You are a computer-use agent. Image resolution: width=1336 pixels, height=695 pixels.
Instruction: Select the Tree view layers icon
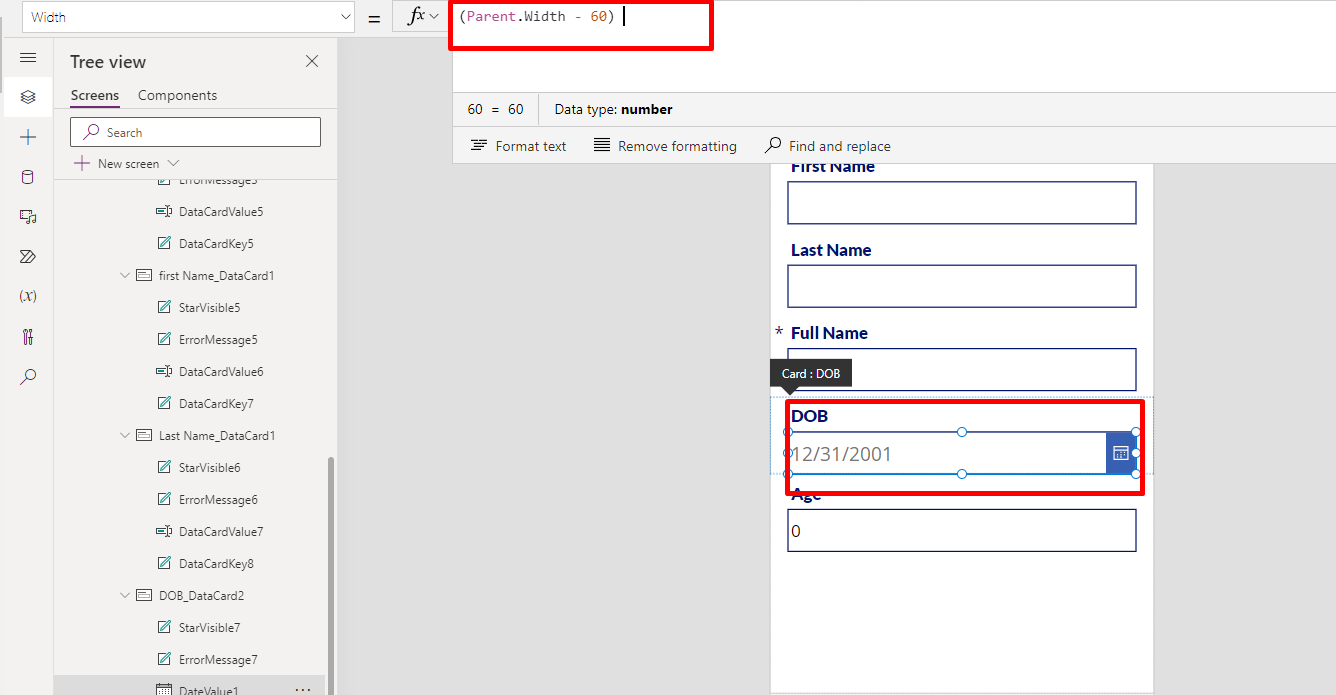coord(28,97)
